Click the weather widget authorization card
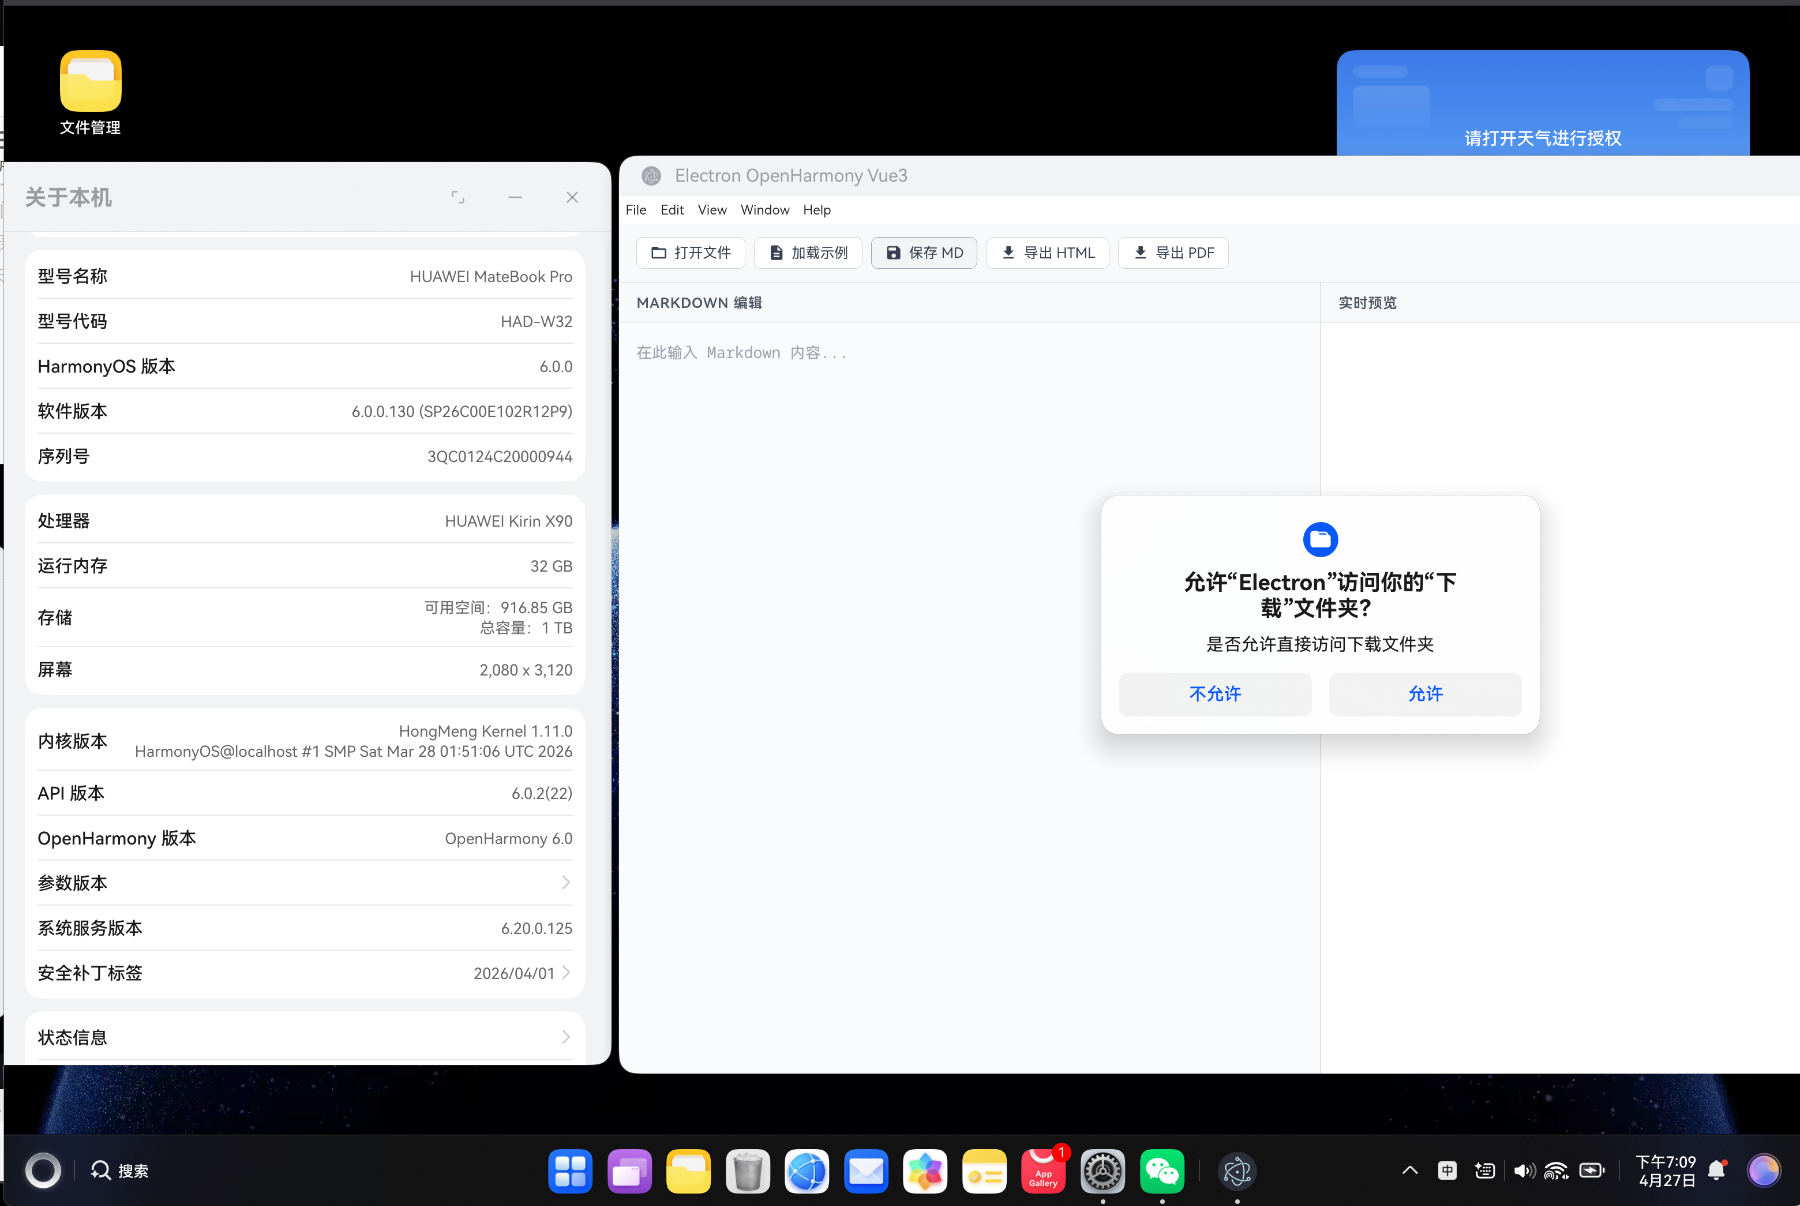The width and height of the screenshot is (1800, 1206). pyautogui.click(x=1543, y=103)
